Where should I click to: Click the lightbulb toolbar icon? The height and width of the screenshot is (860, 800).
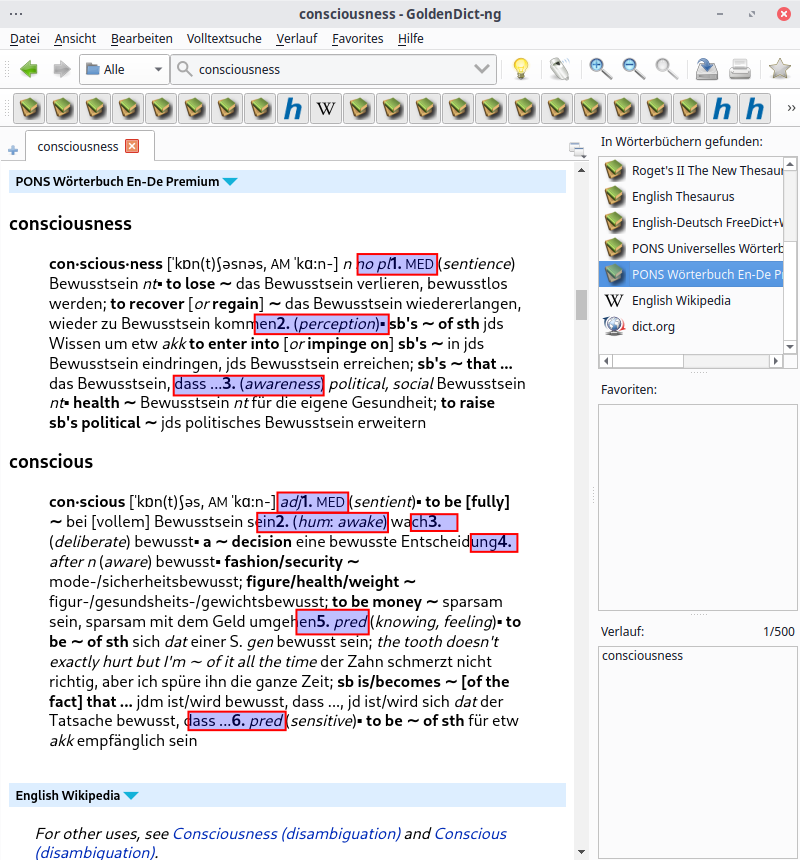click(520, 69)
